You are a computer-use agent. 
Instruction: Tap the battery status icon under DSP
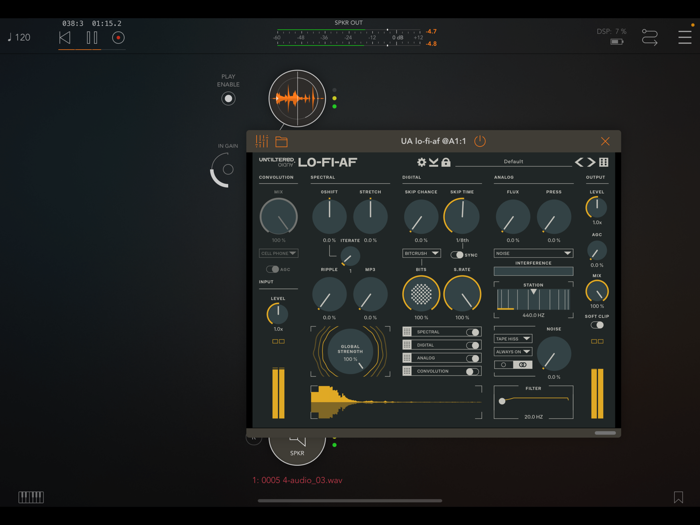point(617,42)
